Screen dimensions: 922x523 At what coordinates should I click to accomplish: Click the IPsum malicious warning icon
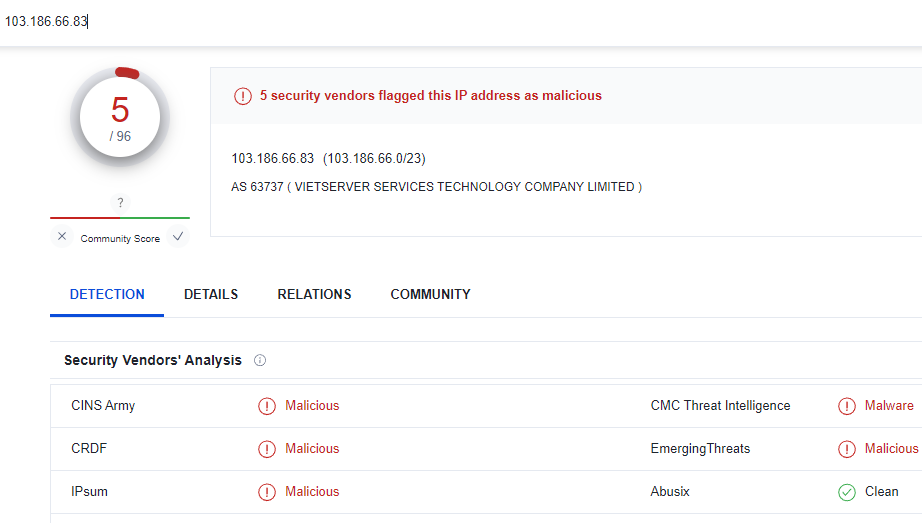click(x=267, y=492)
